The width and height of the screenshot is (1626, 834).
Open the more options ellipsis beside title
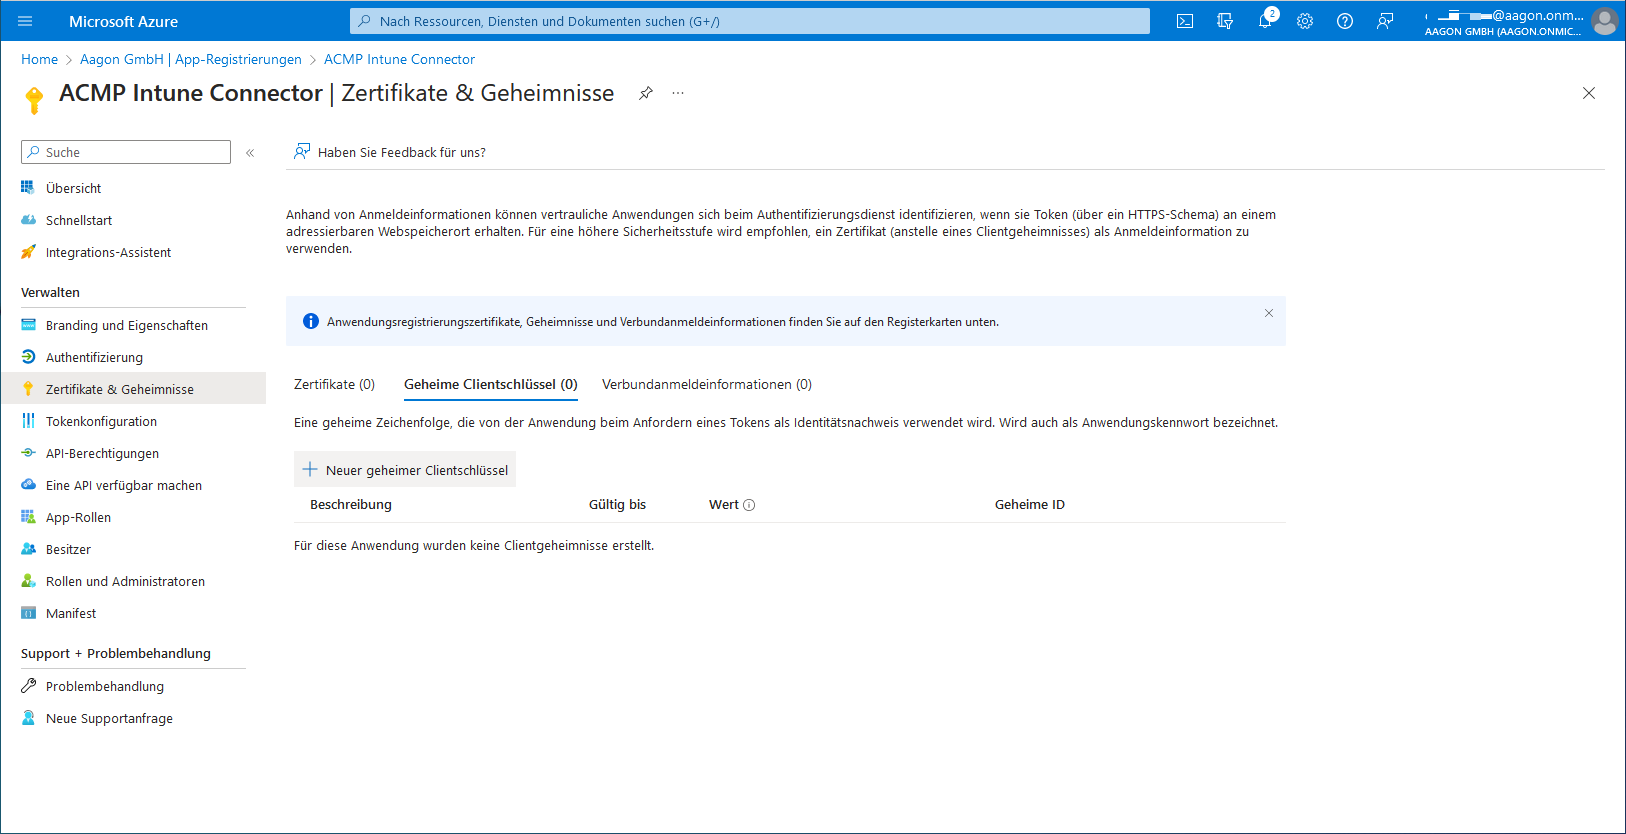click(678, 93)
